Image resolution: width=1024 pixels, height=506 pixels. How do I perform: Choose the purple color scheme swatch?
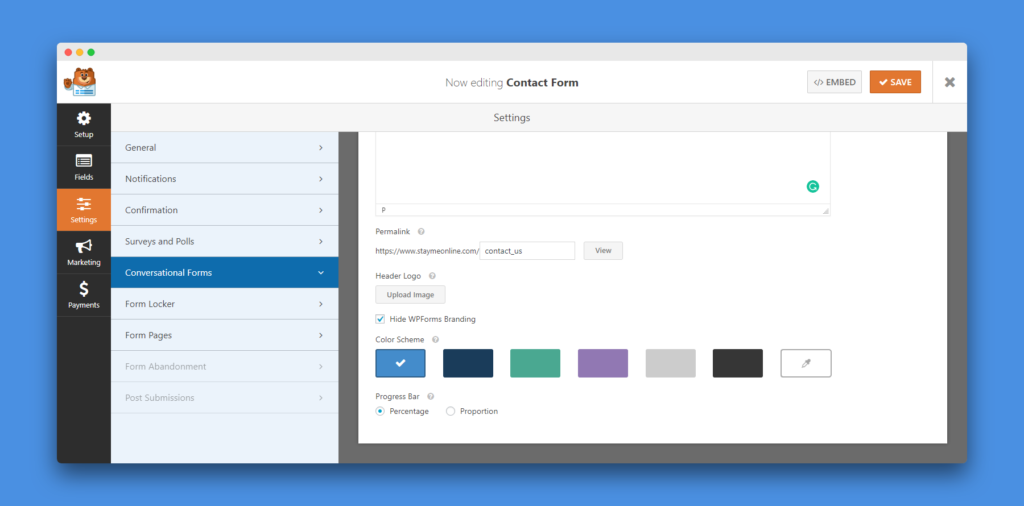[x=603, y=363]
